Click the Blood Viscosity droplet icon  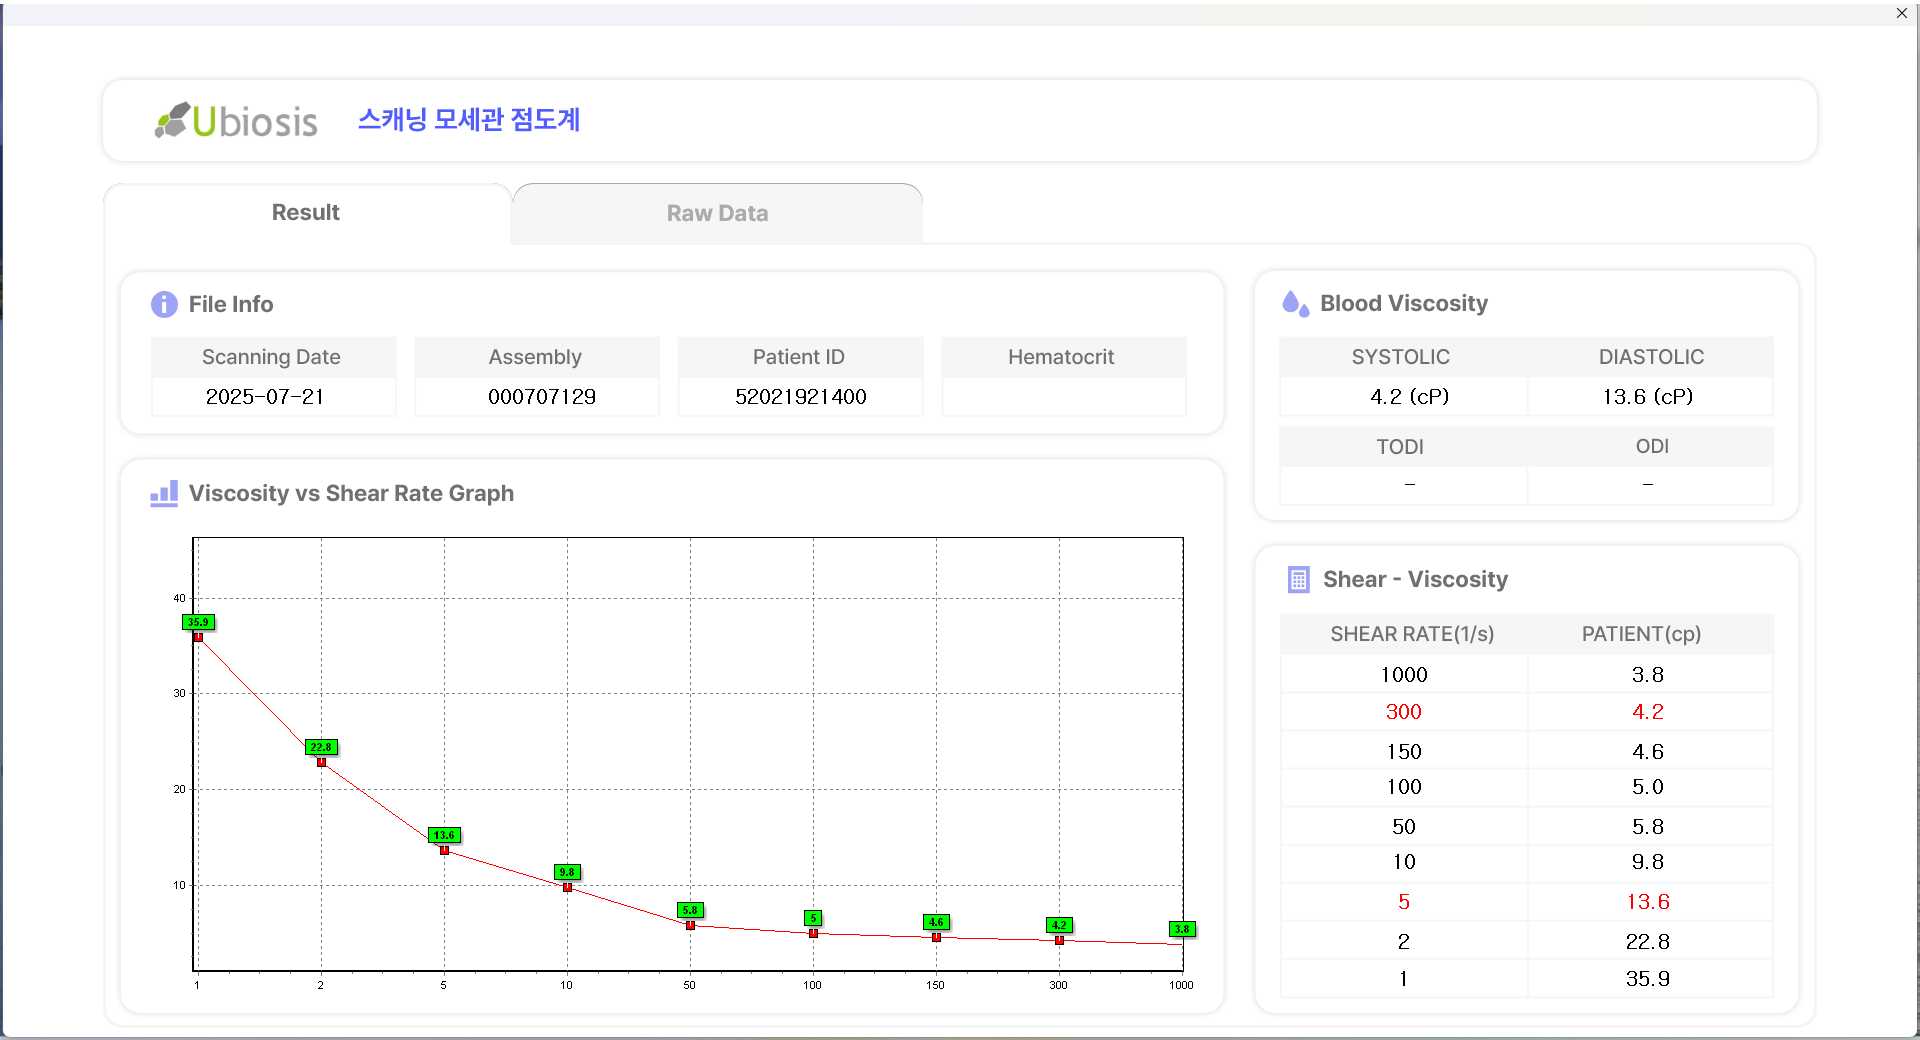pos(1295,303)
